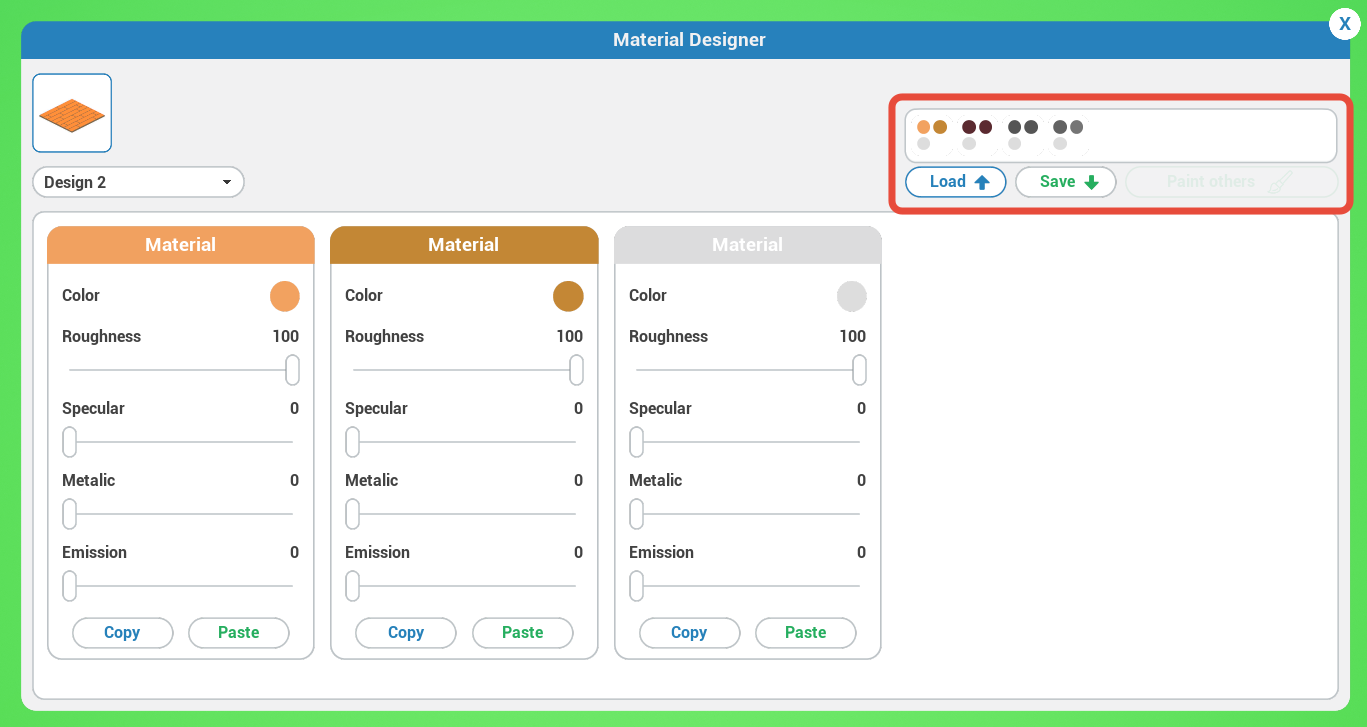Open the Design 2 dropdown
The height and width of the screenshot is (727, 1367).
[x=138, y=182]
